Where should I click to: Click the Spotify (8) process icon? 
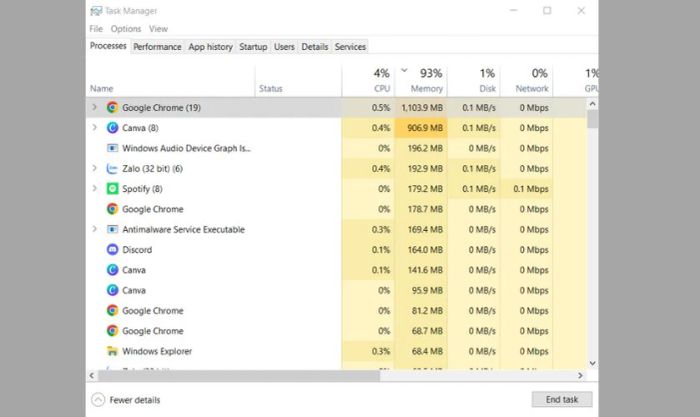pyautogui.click(x=112, y=189)
